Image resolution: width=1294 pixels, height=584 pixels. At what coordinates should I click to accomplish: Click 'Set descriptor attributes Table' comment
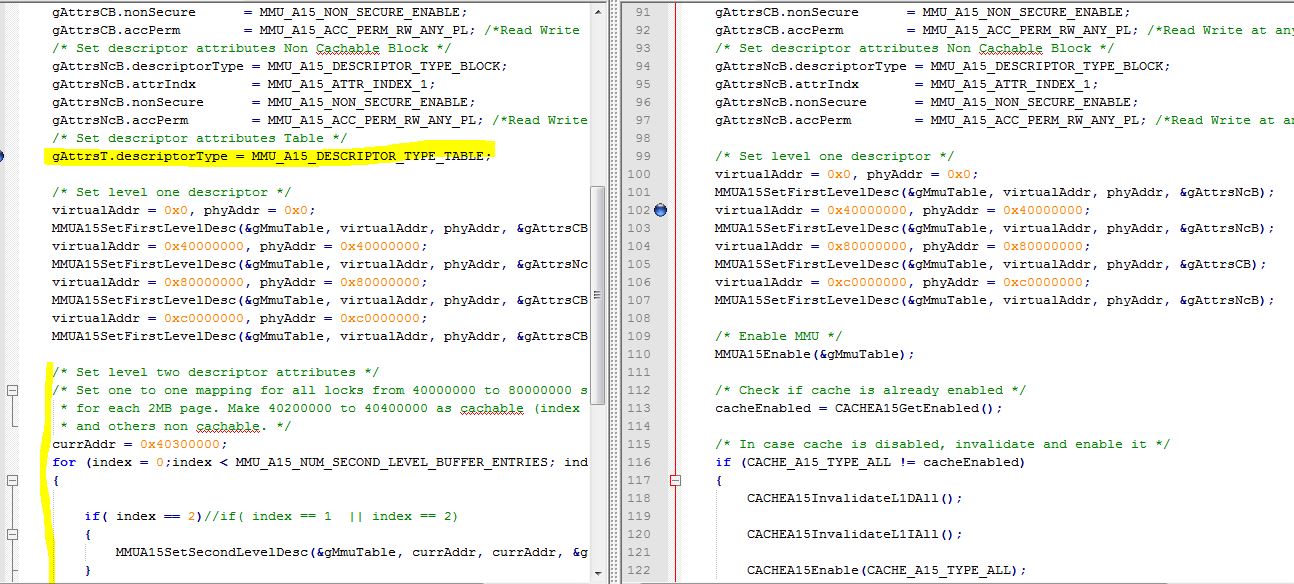click(200, 138)
